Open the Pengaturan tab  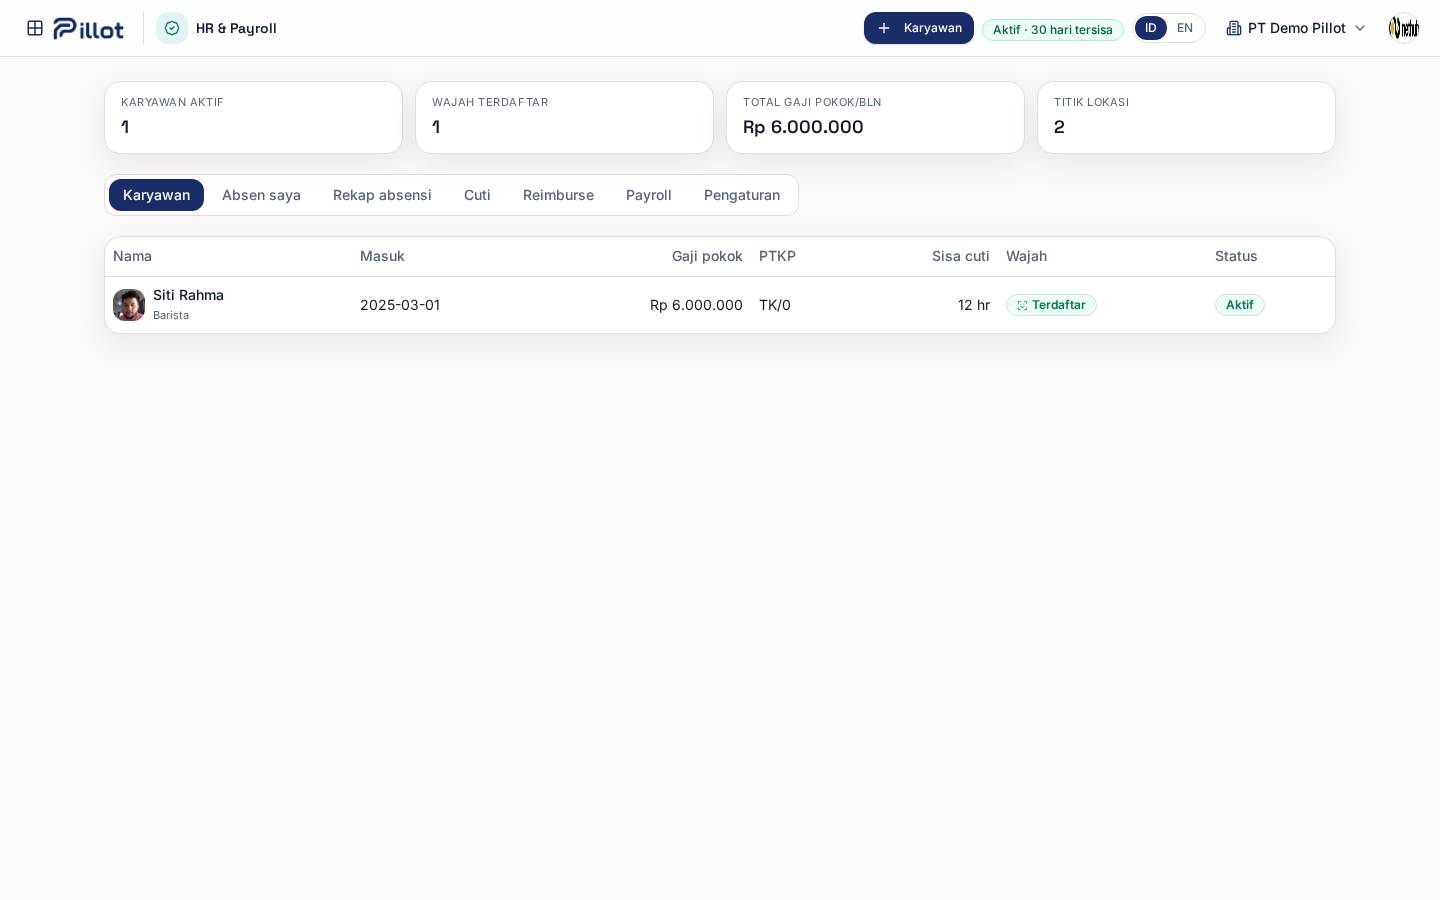[742, 195]
